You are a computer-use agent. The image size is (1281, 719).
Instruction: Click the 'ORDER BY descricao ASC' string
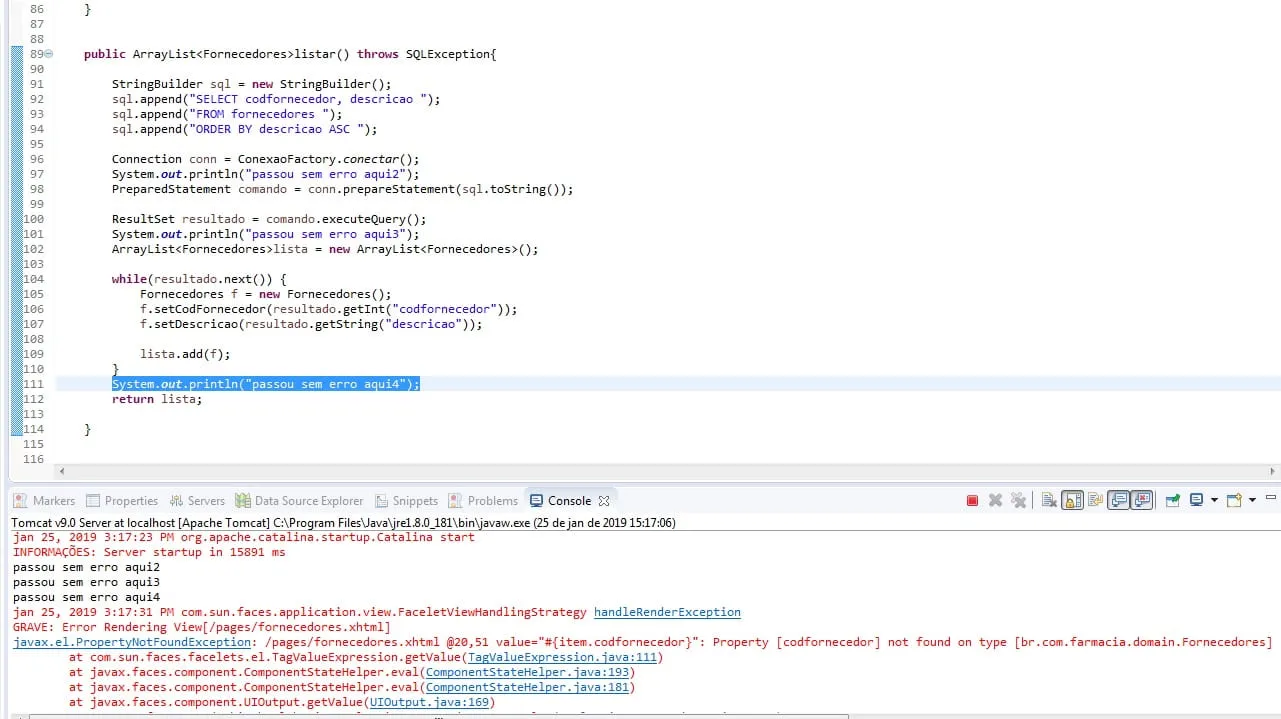tap(277, 129)
